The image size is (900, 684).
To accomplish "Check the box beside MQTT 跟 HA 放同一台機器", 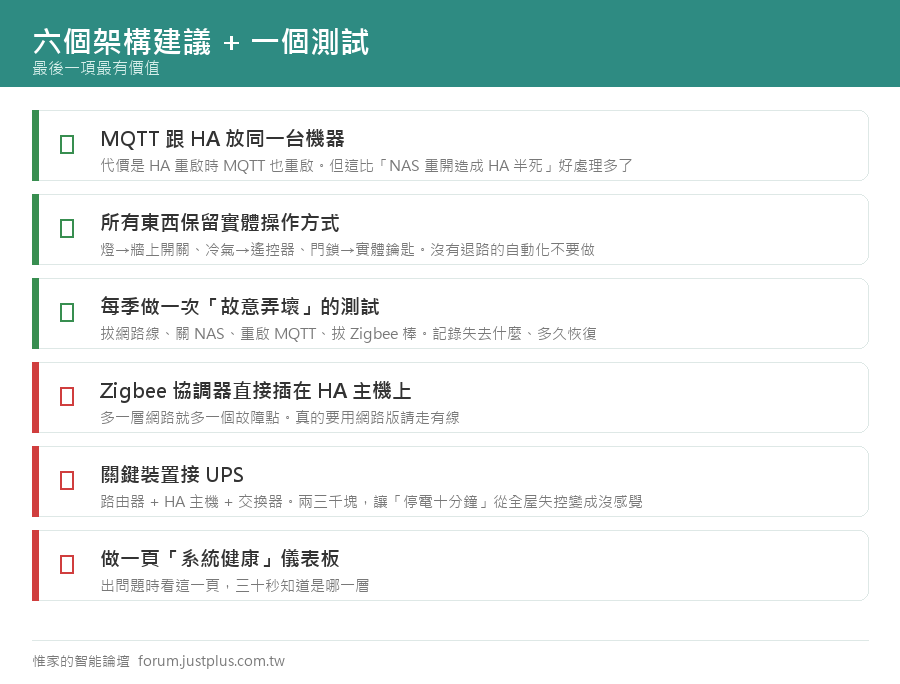I will [67, 144].
